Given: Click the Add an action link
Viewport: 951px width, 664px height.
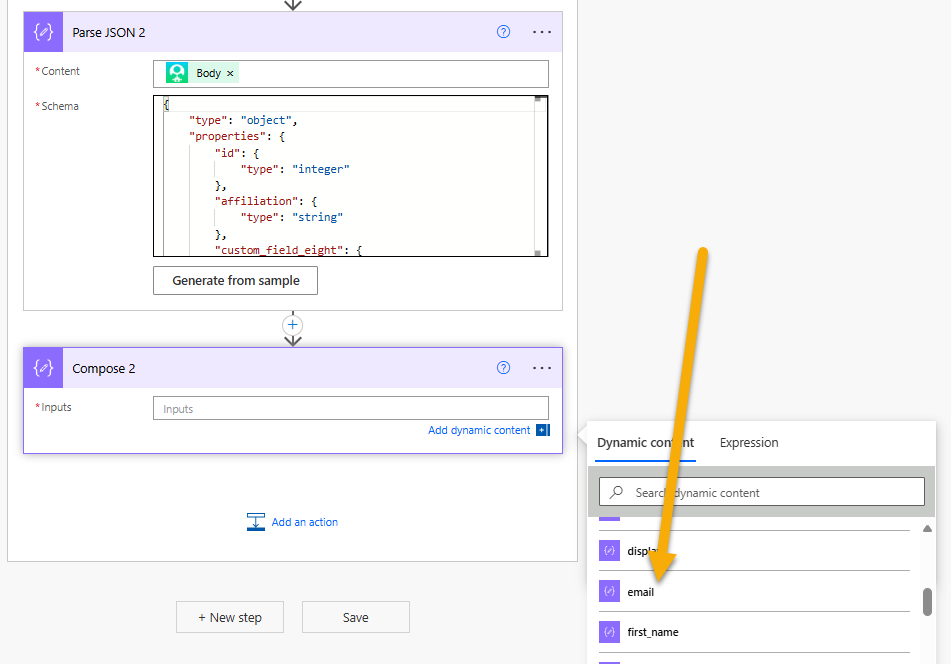Looking at the screenshot, I should pyautogui.click(x=304, y=522).
